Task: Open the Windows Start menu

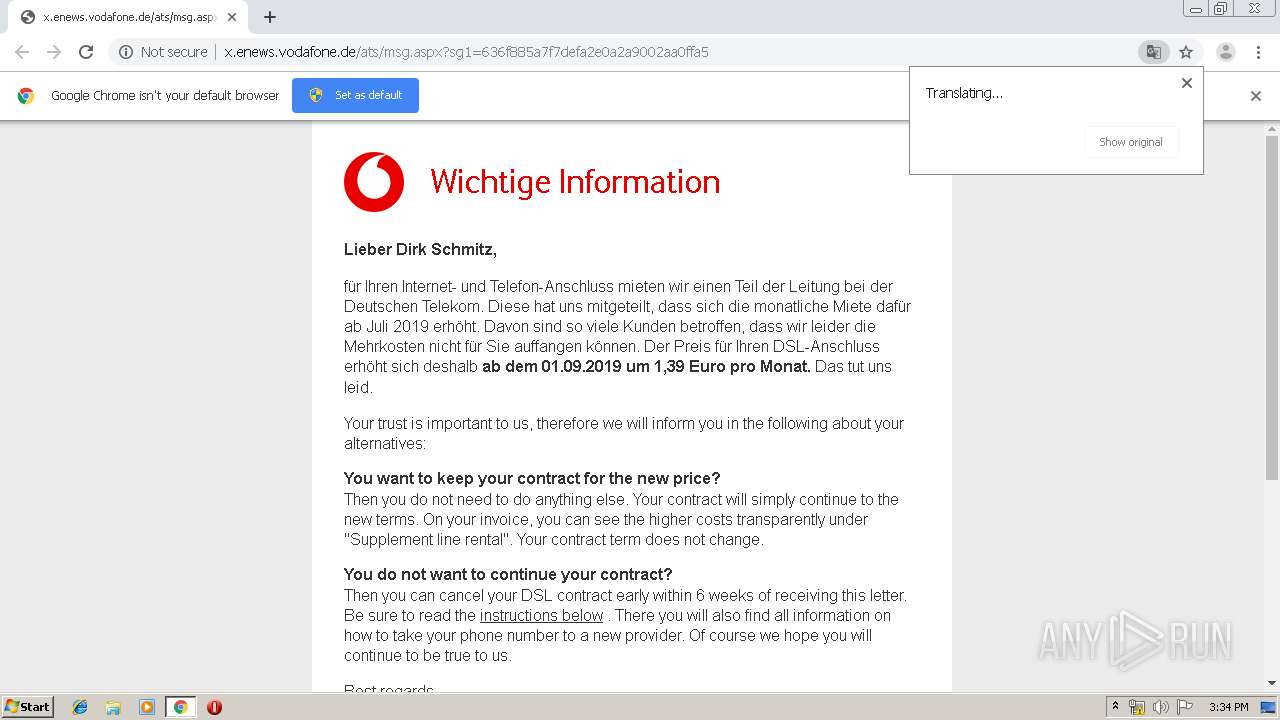Action: pos(27,707)
